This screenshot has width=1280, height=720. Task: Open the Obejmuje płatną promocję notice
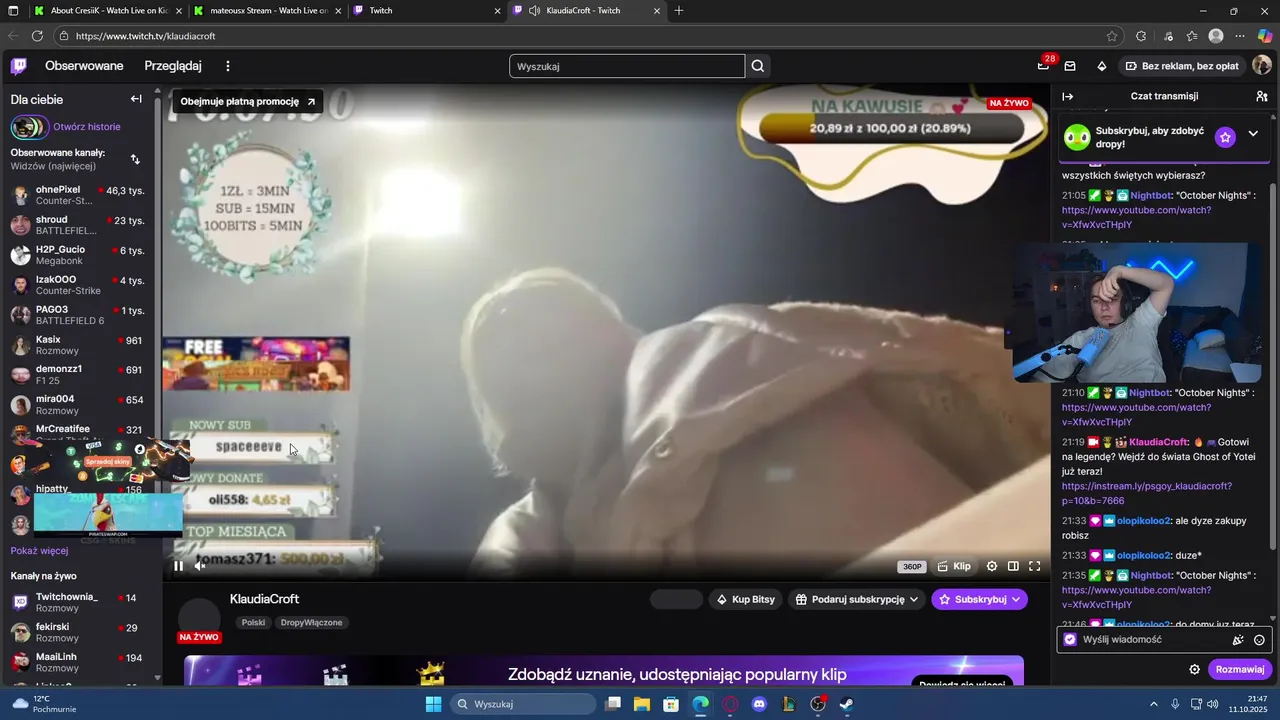[248, 101]
